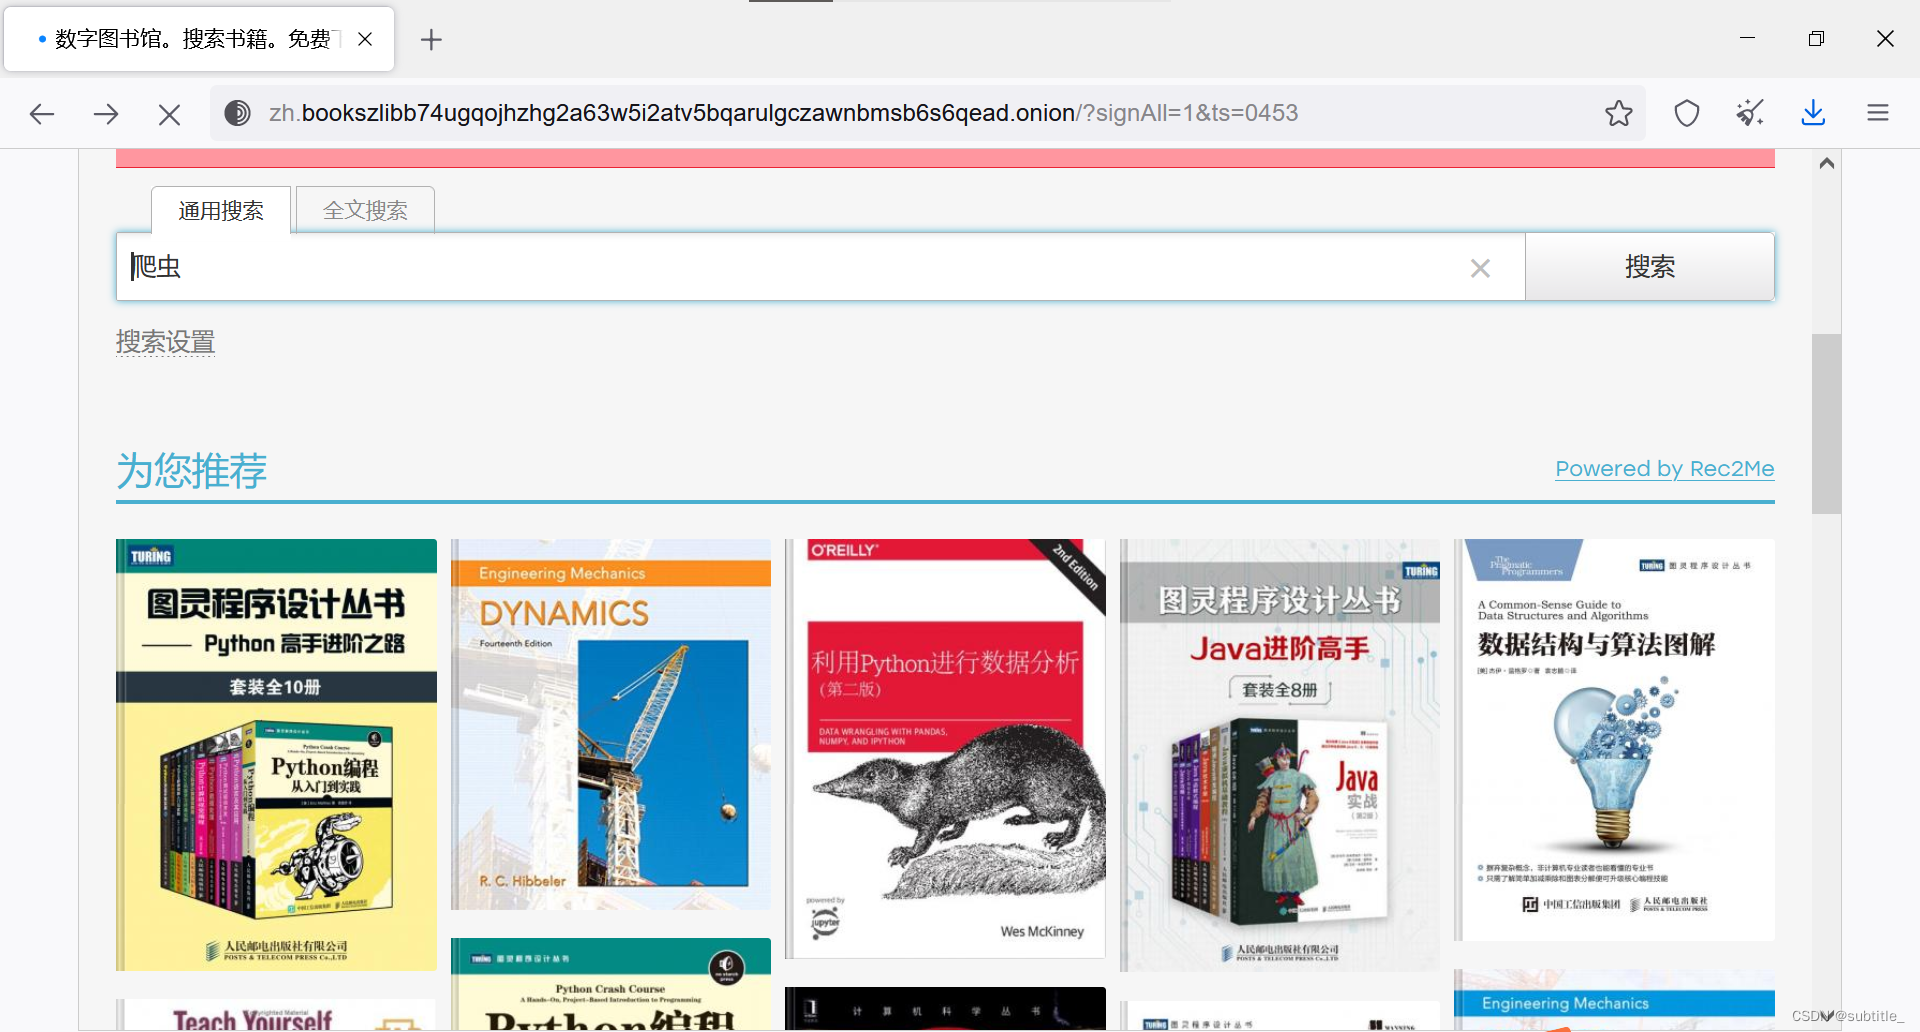Open the Python 高手进阶之路 book cover
1920x1032 pixels.
(x=276, y=755)
